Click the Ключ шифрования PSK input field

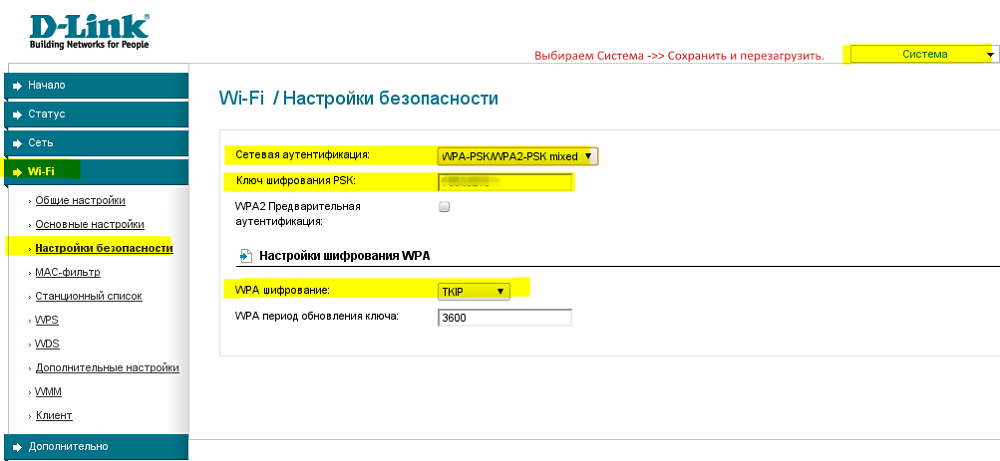pos(504,182)
